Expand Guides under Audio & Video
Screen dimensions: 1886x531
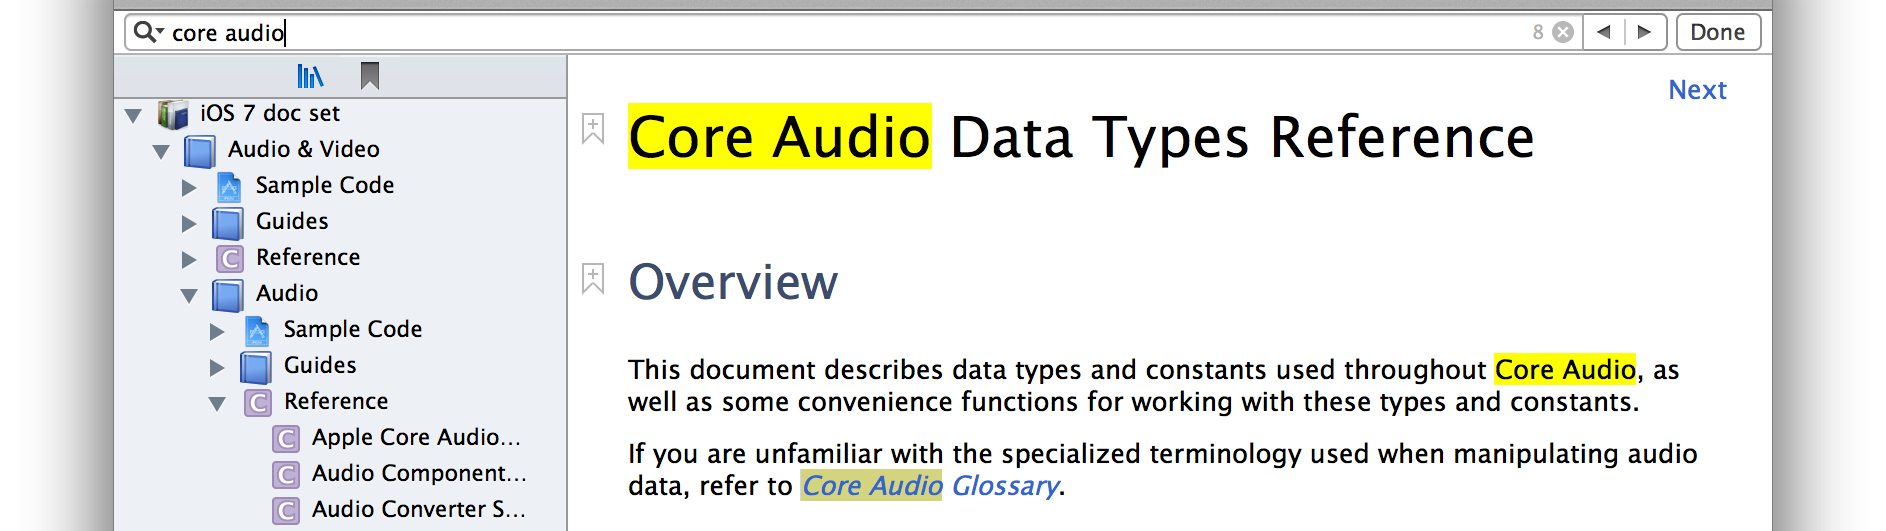click(189, 223)
